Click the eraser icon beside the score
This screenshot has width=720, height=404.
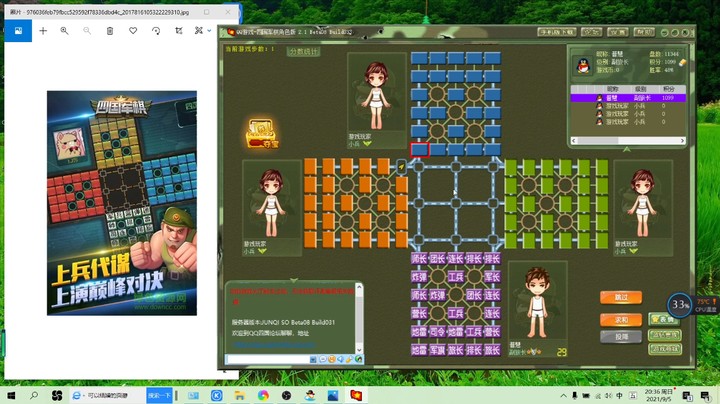[x=682, y=62]
